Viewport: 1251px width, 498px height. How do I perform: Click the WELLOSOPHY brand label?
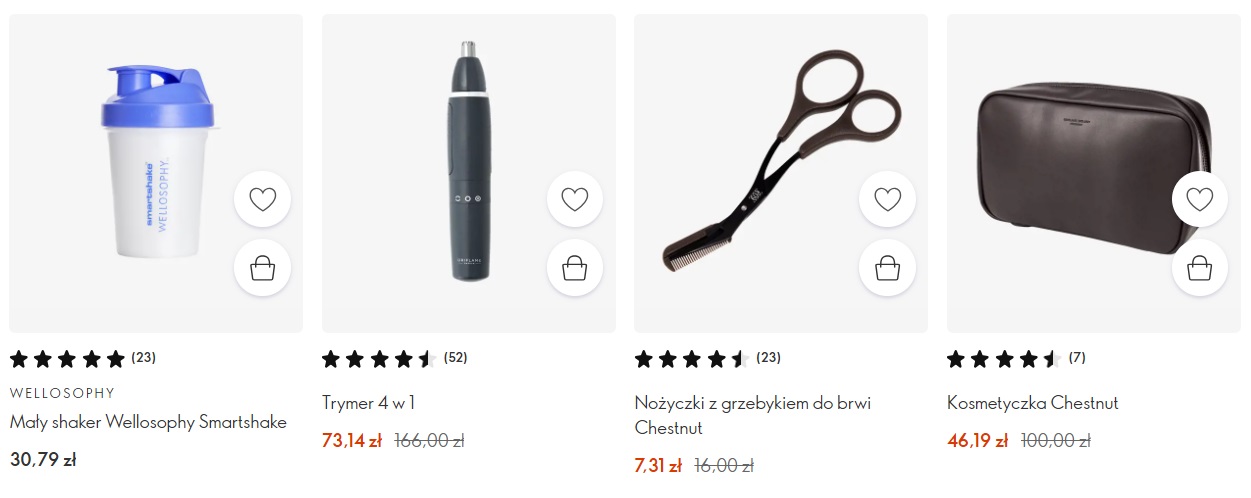[62, 393]
